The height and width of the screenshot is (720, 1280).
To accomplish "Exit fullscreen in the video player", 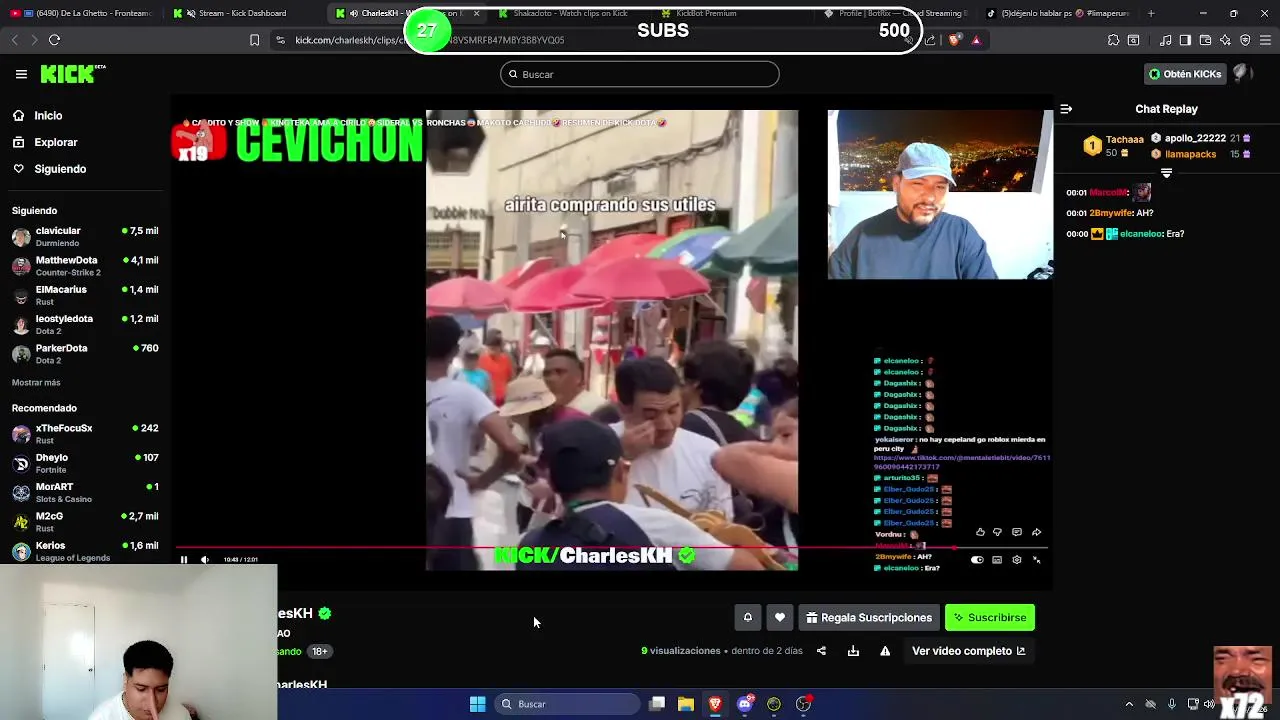I will (x=1036, y=560).
